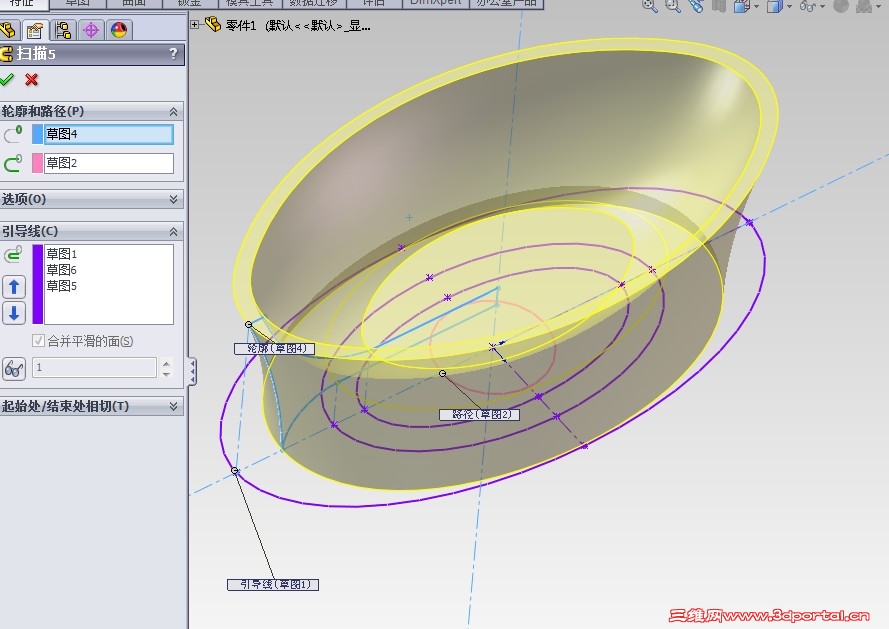Select the 草图4 profile input box

(x=109, y=134)
